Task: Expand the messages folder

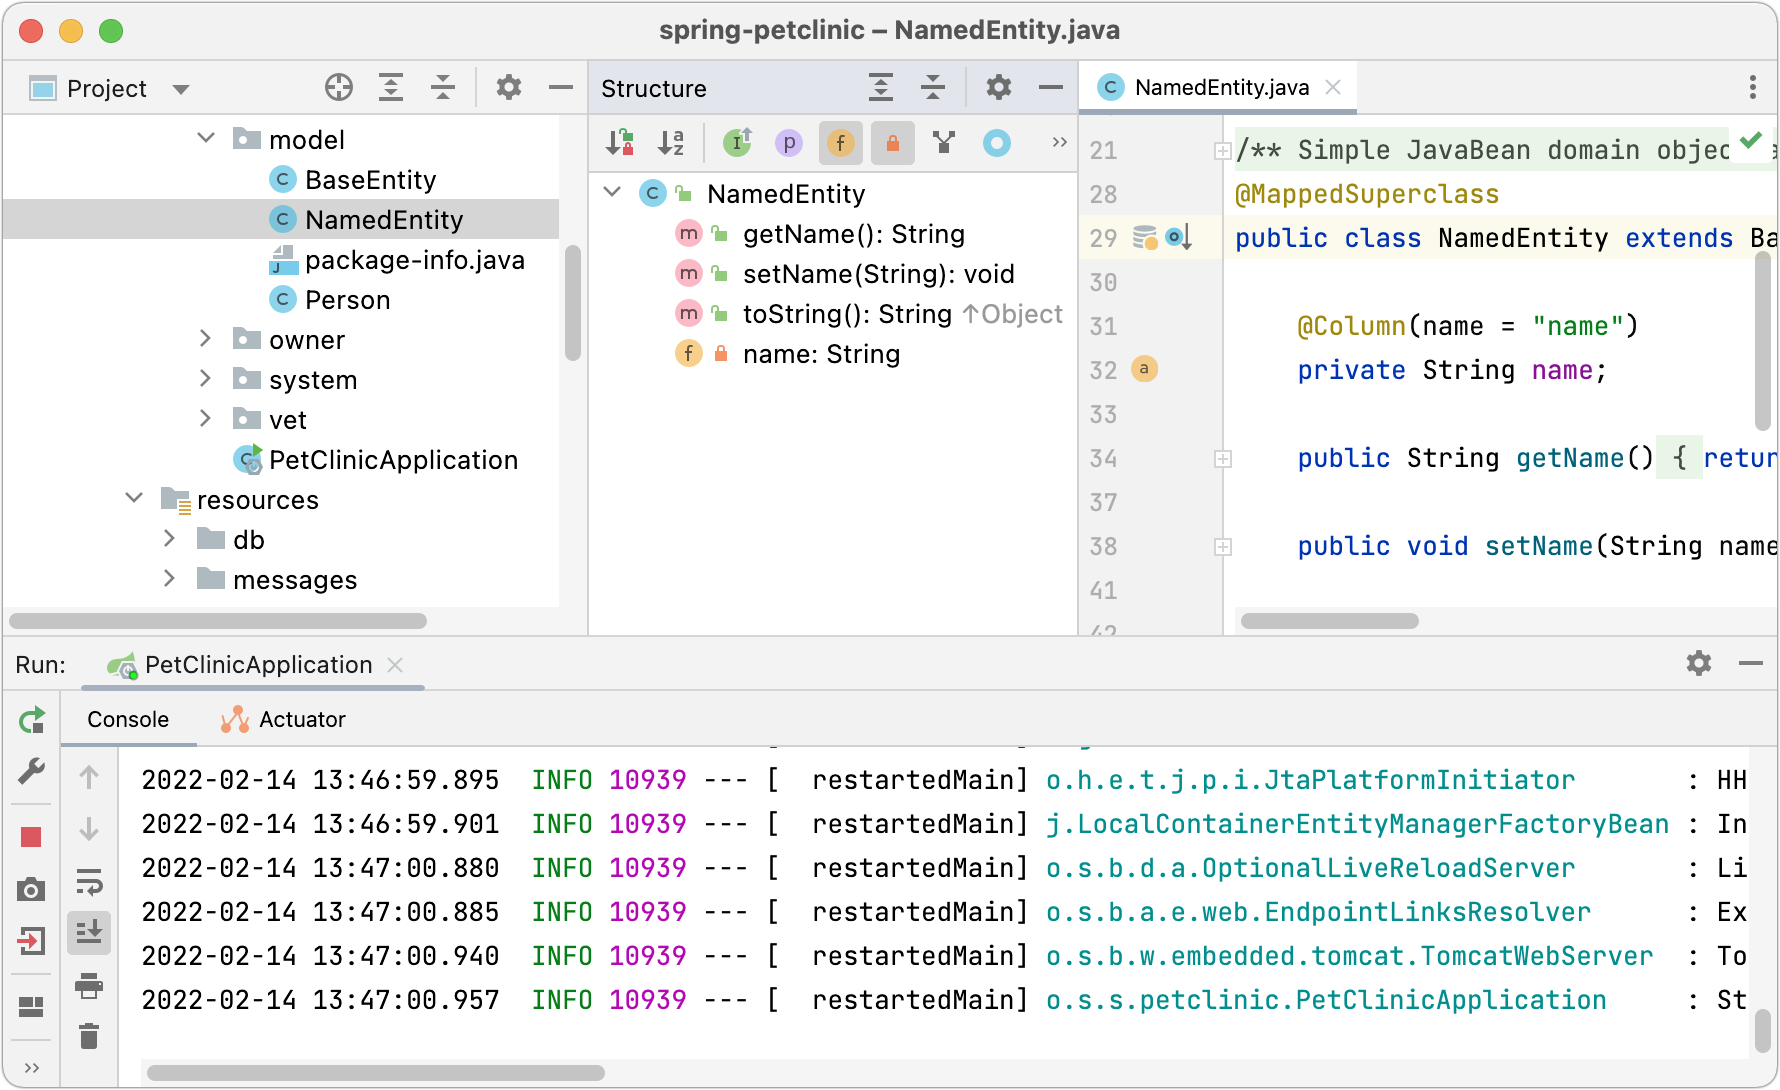Action: coord(170,579)
